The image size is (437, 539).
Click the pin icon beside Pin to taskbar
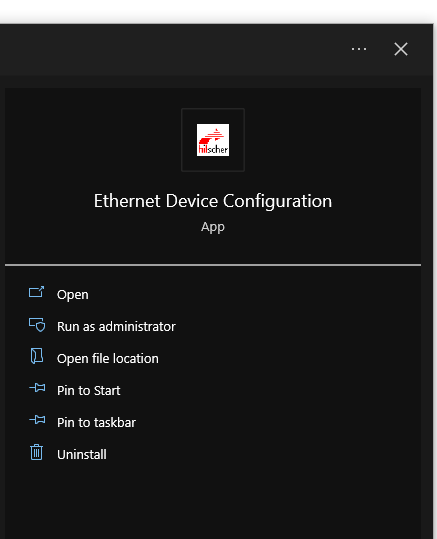pyautogui.click(x=37, y=420)
